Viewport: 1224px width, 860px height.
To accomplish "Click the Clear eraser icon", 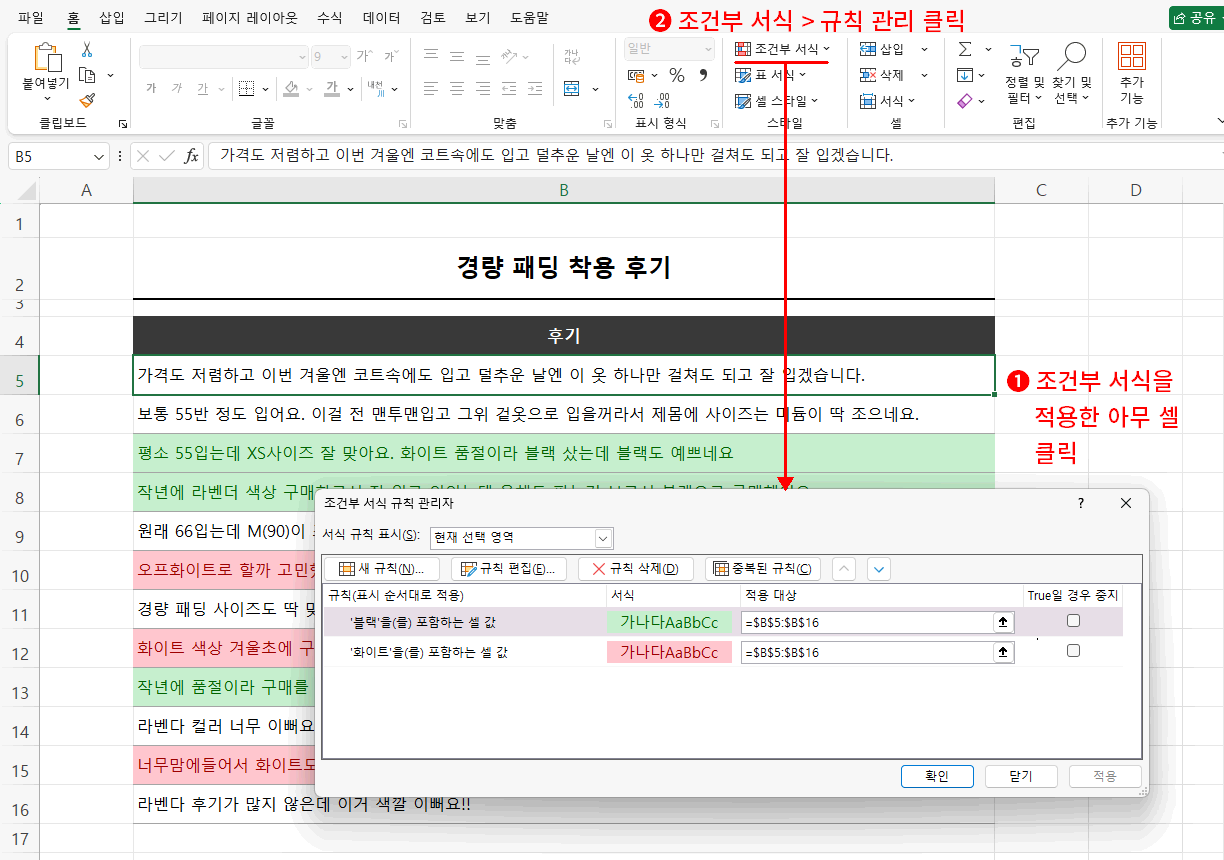I will [x=965, y=100].
